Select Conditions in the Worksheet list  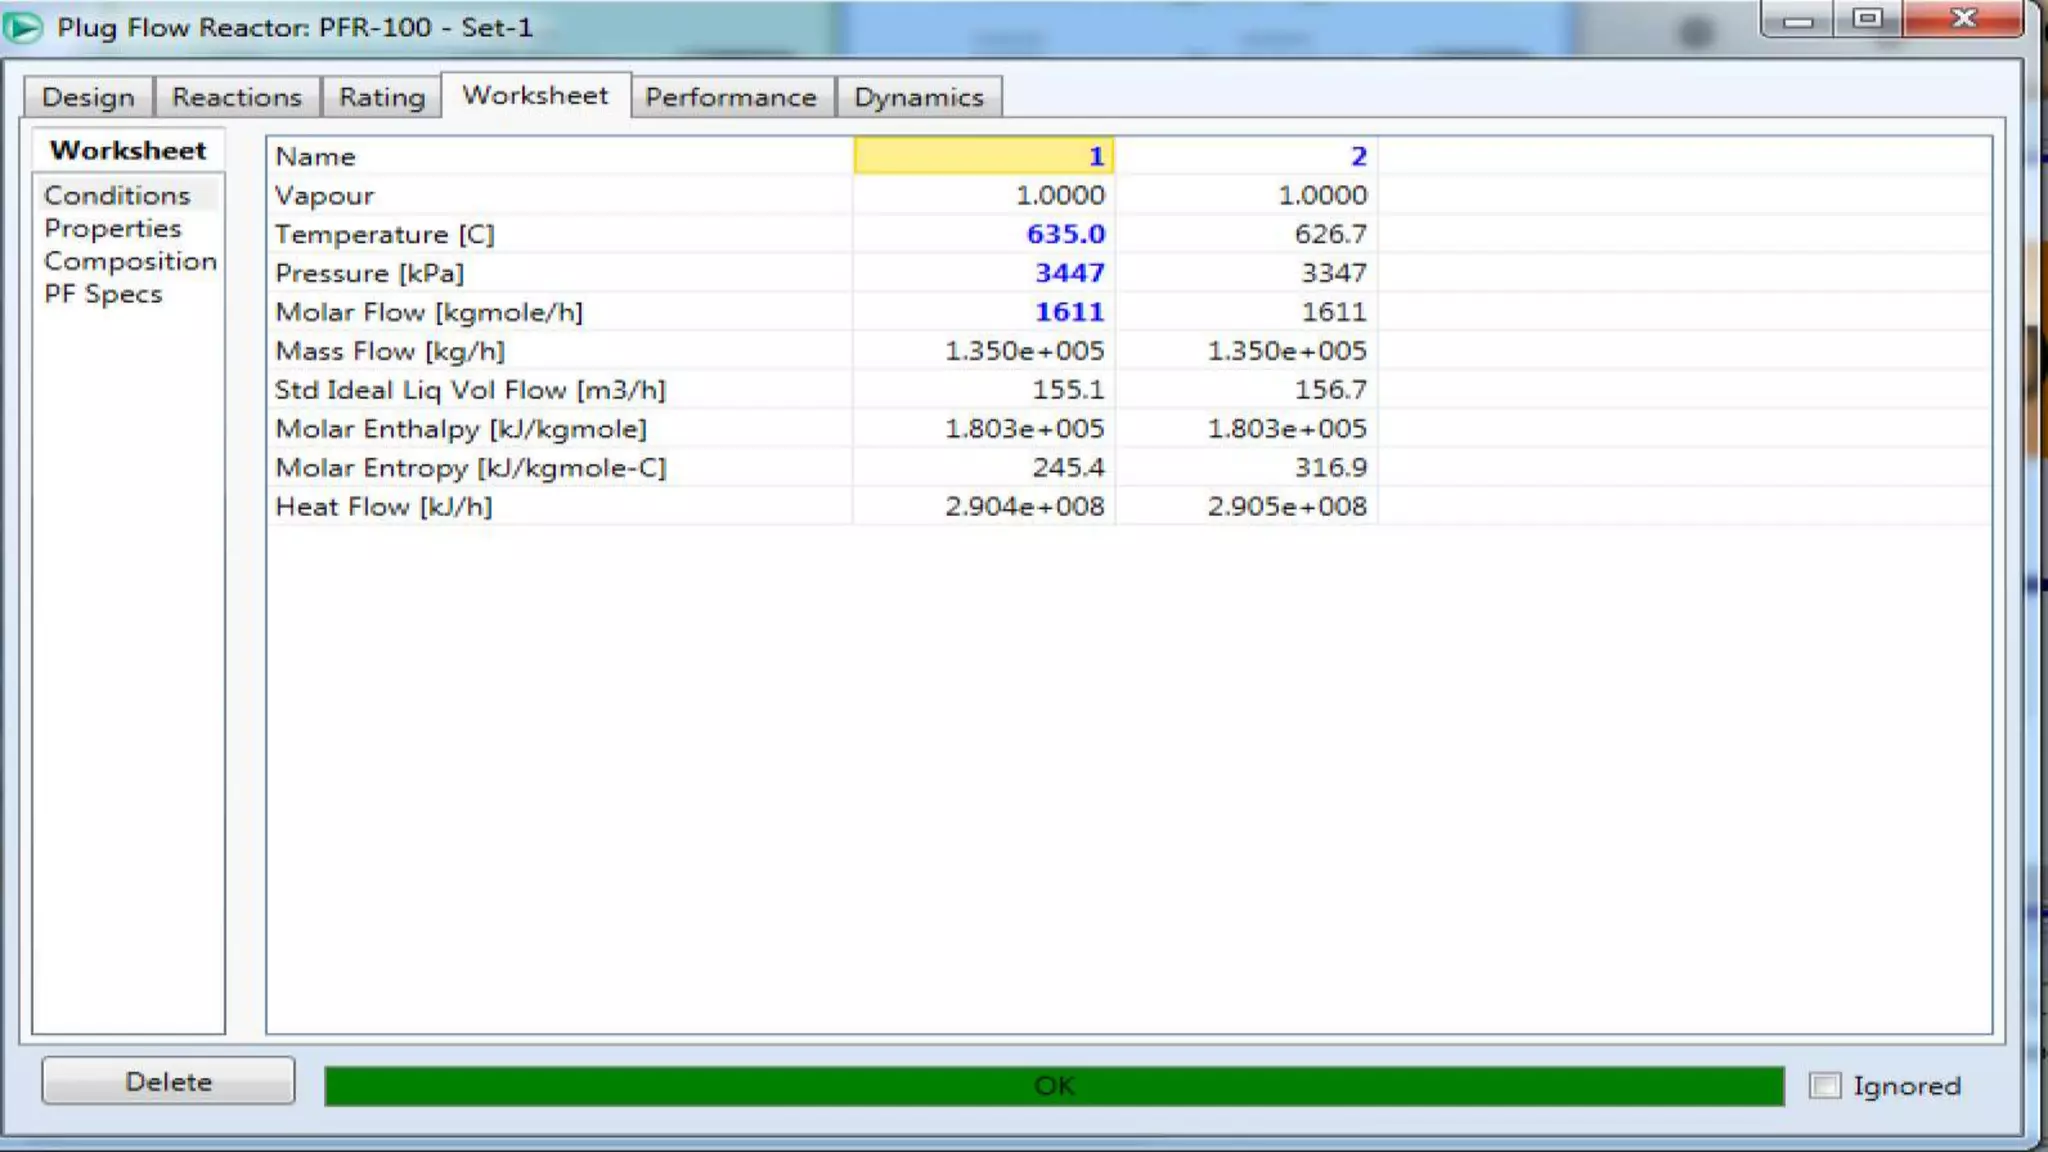[117, 195]
